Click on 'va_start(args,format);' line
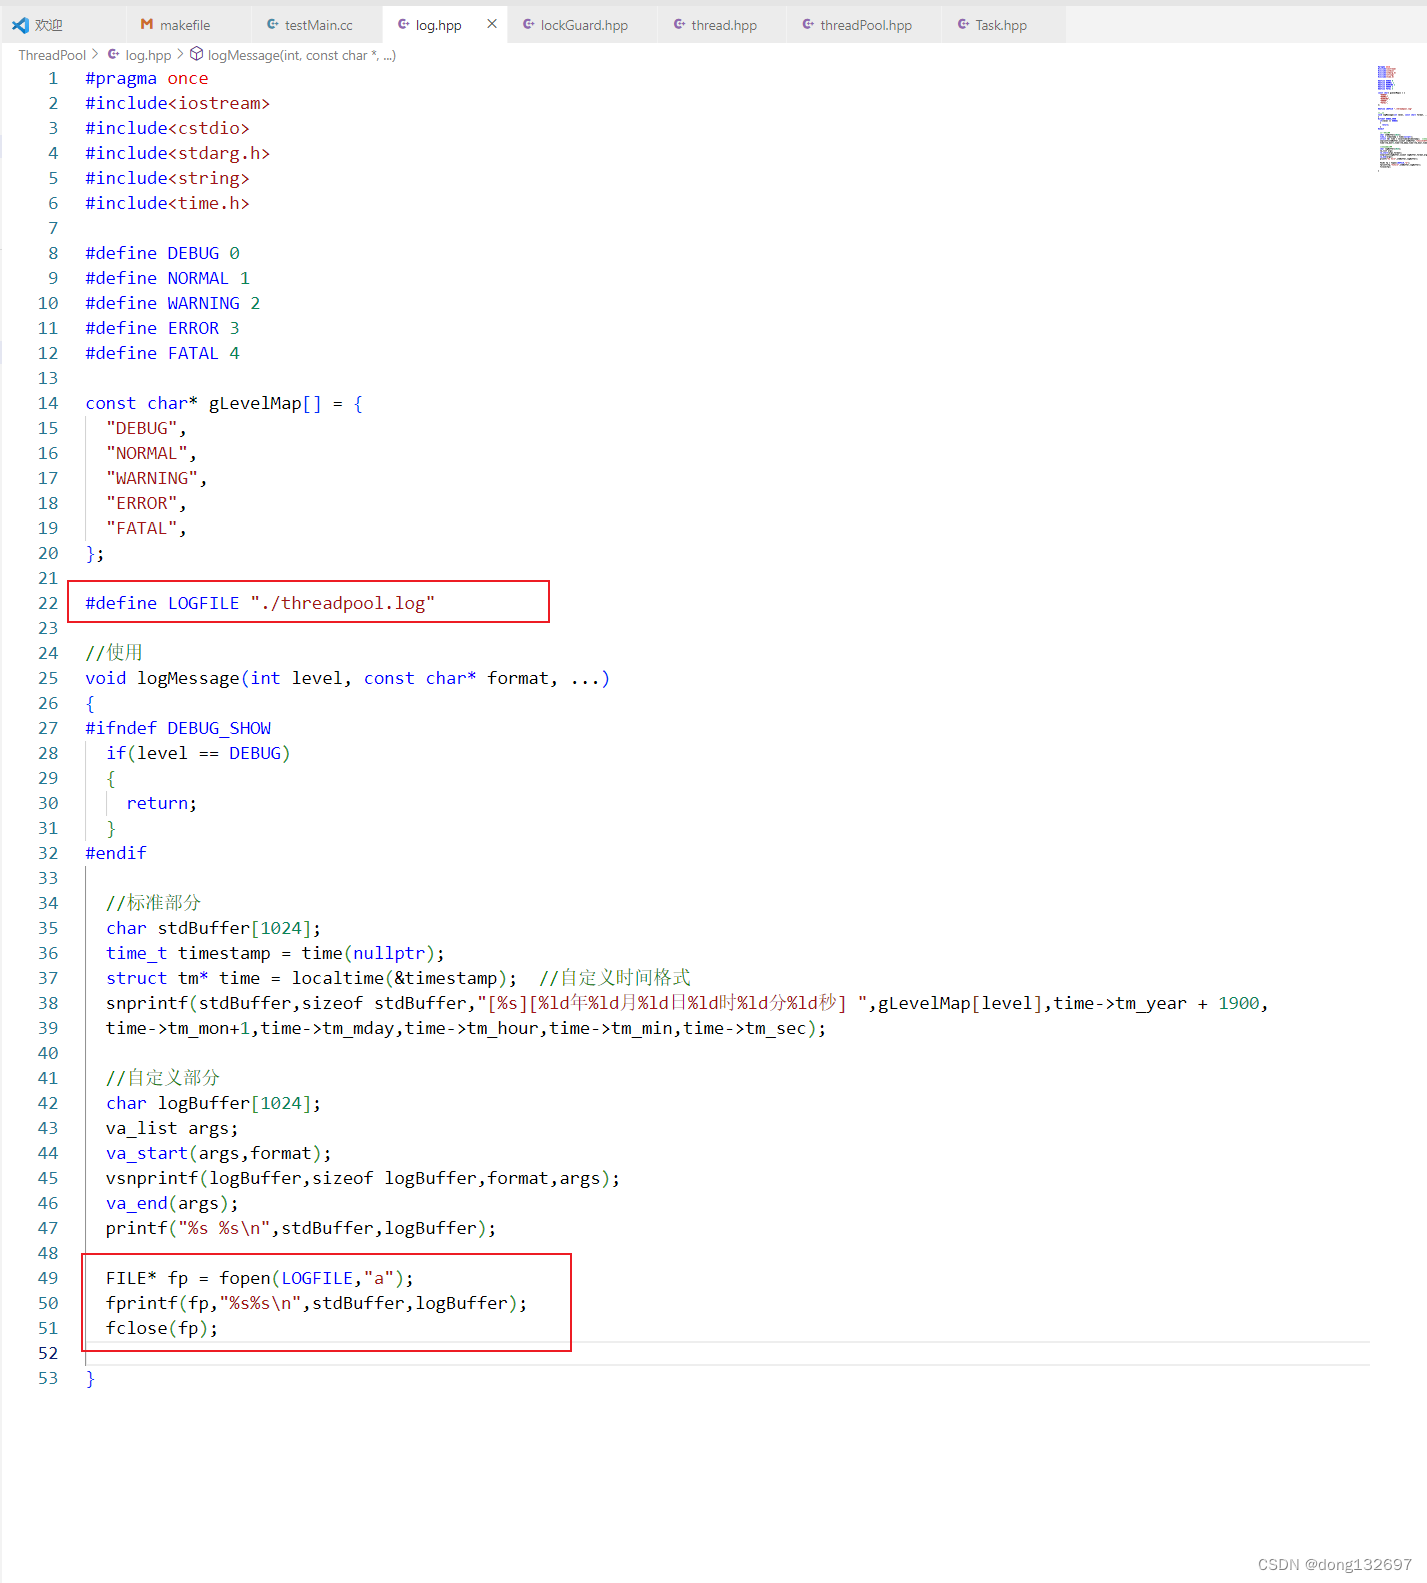 219,1153
